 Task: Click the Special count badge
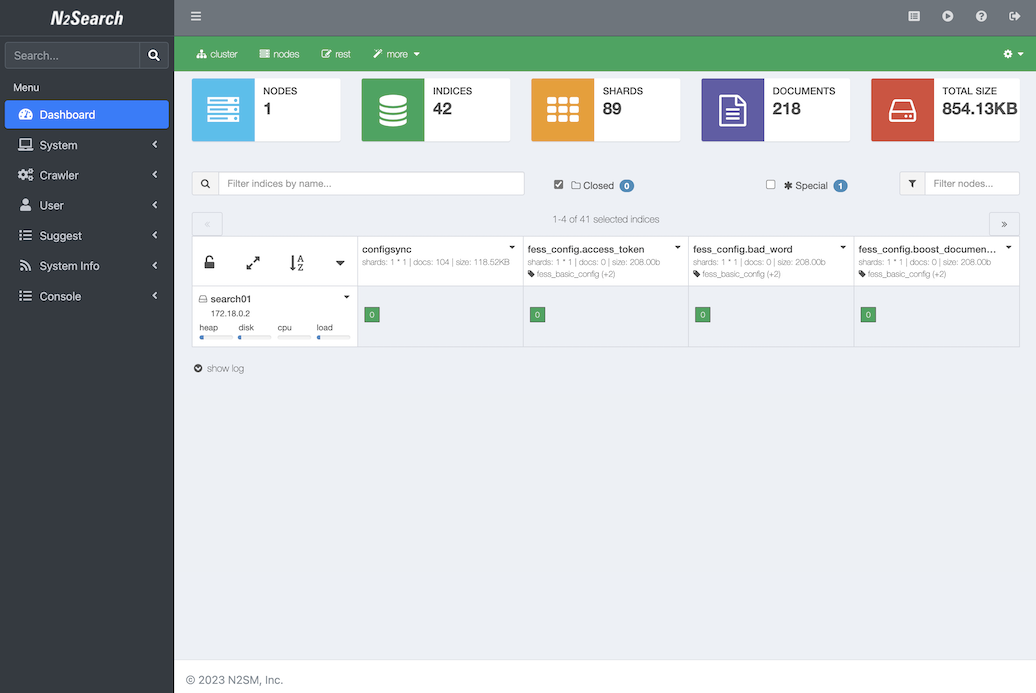coord(840,186)
